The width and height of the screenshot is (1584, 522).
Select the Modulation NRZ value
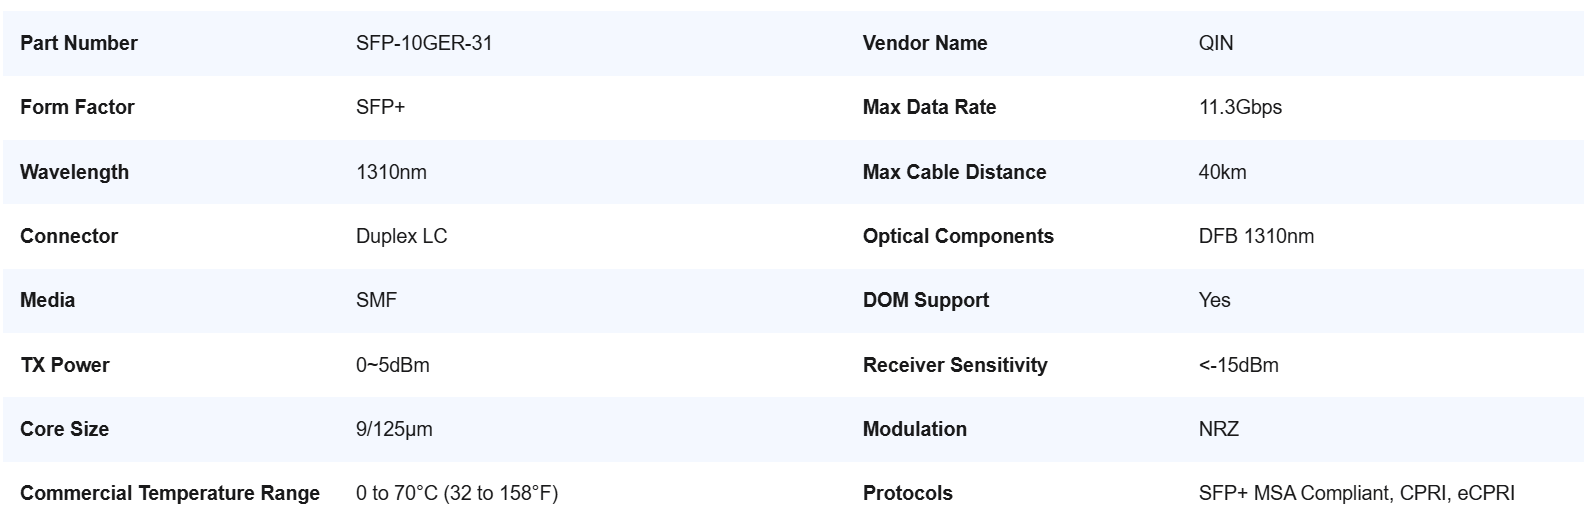[1219, 429]
